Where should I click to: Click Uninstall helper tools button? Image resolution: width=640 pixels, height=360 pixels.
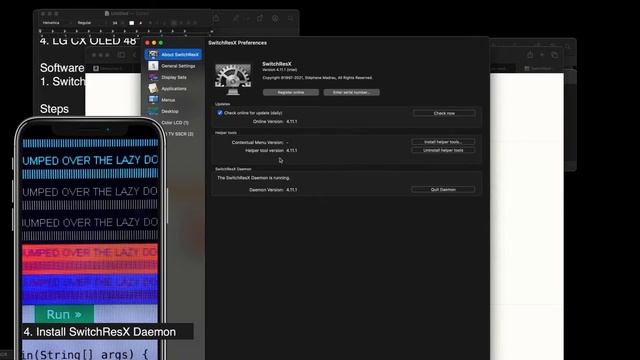point(443,150)
